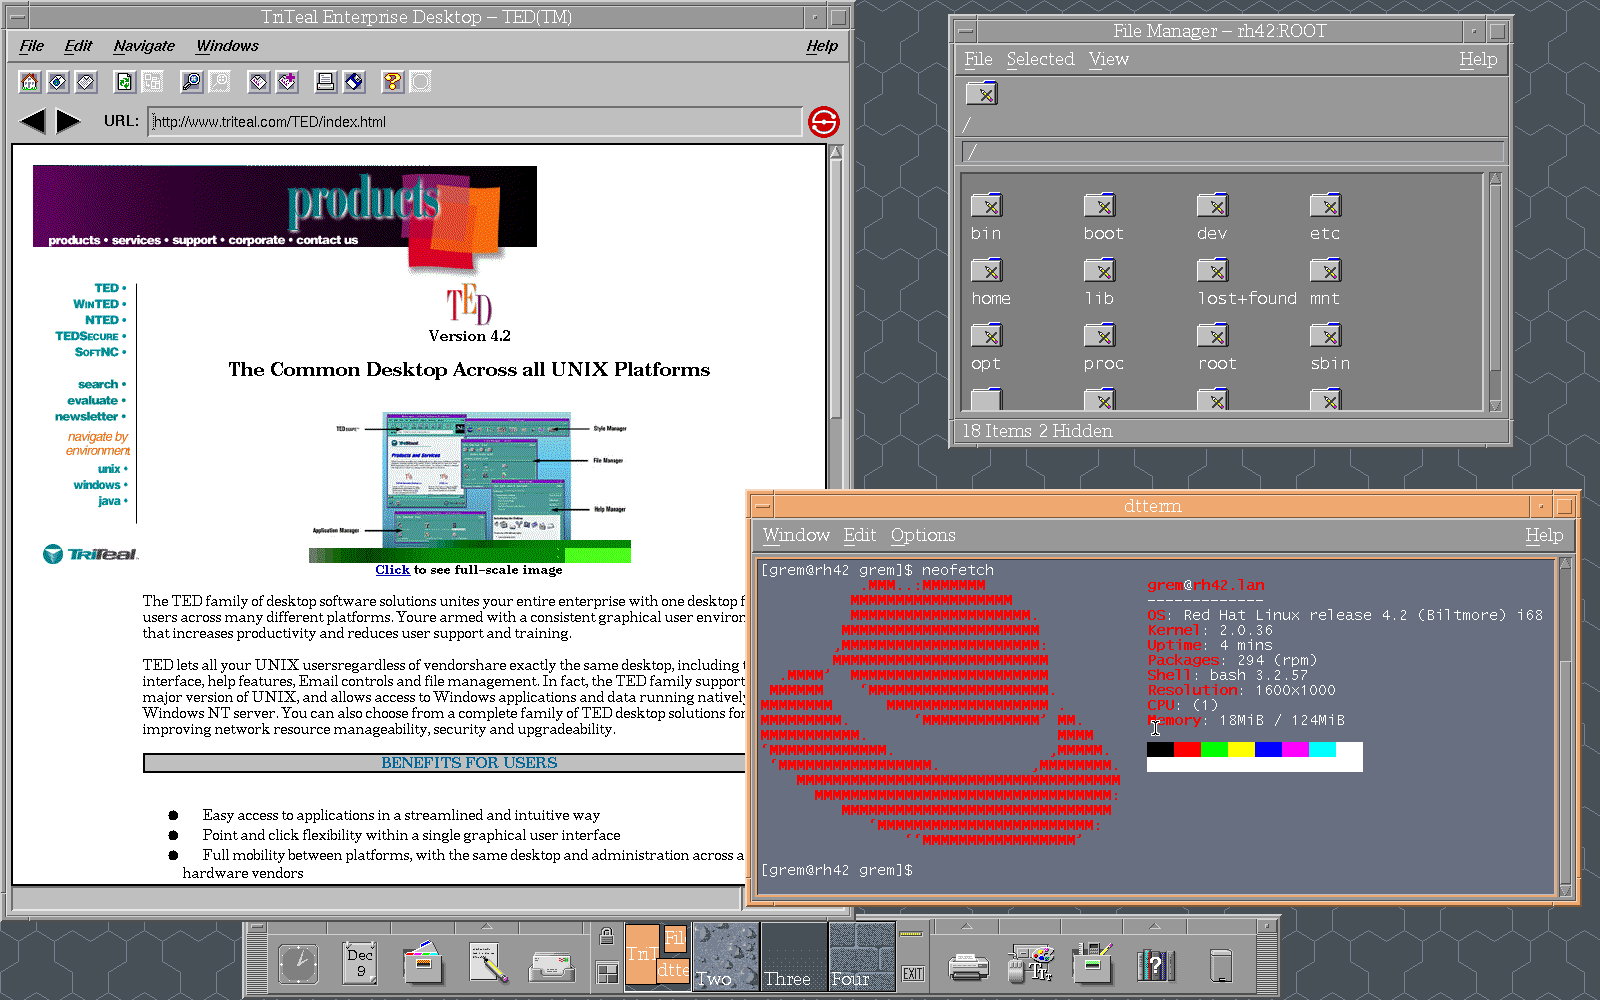Select the sbin folder icon

pos(1326,336)
